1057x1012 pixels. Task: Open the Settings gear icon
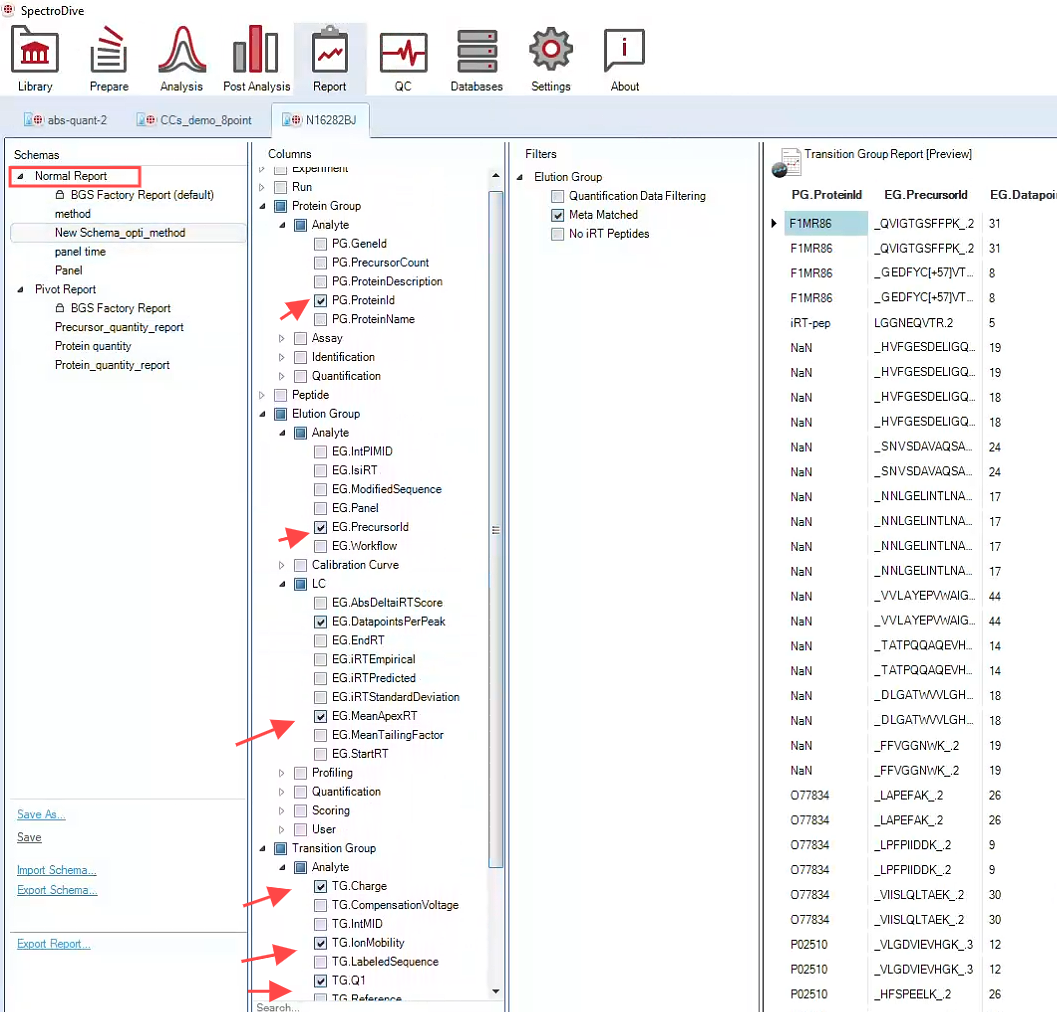click(551, 50)
